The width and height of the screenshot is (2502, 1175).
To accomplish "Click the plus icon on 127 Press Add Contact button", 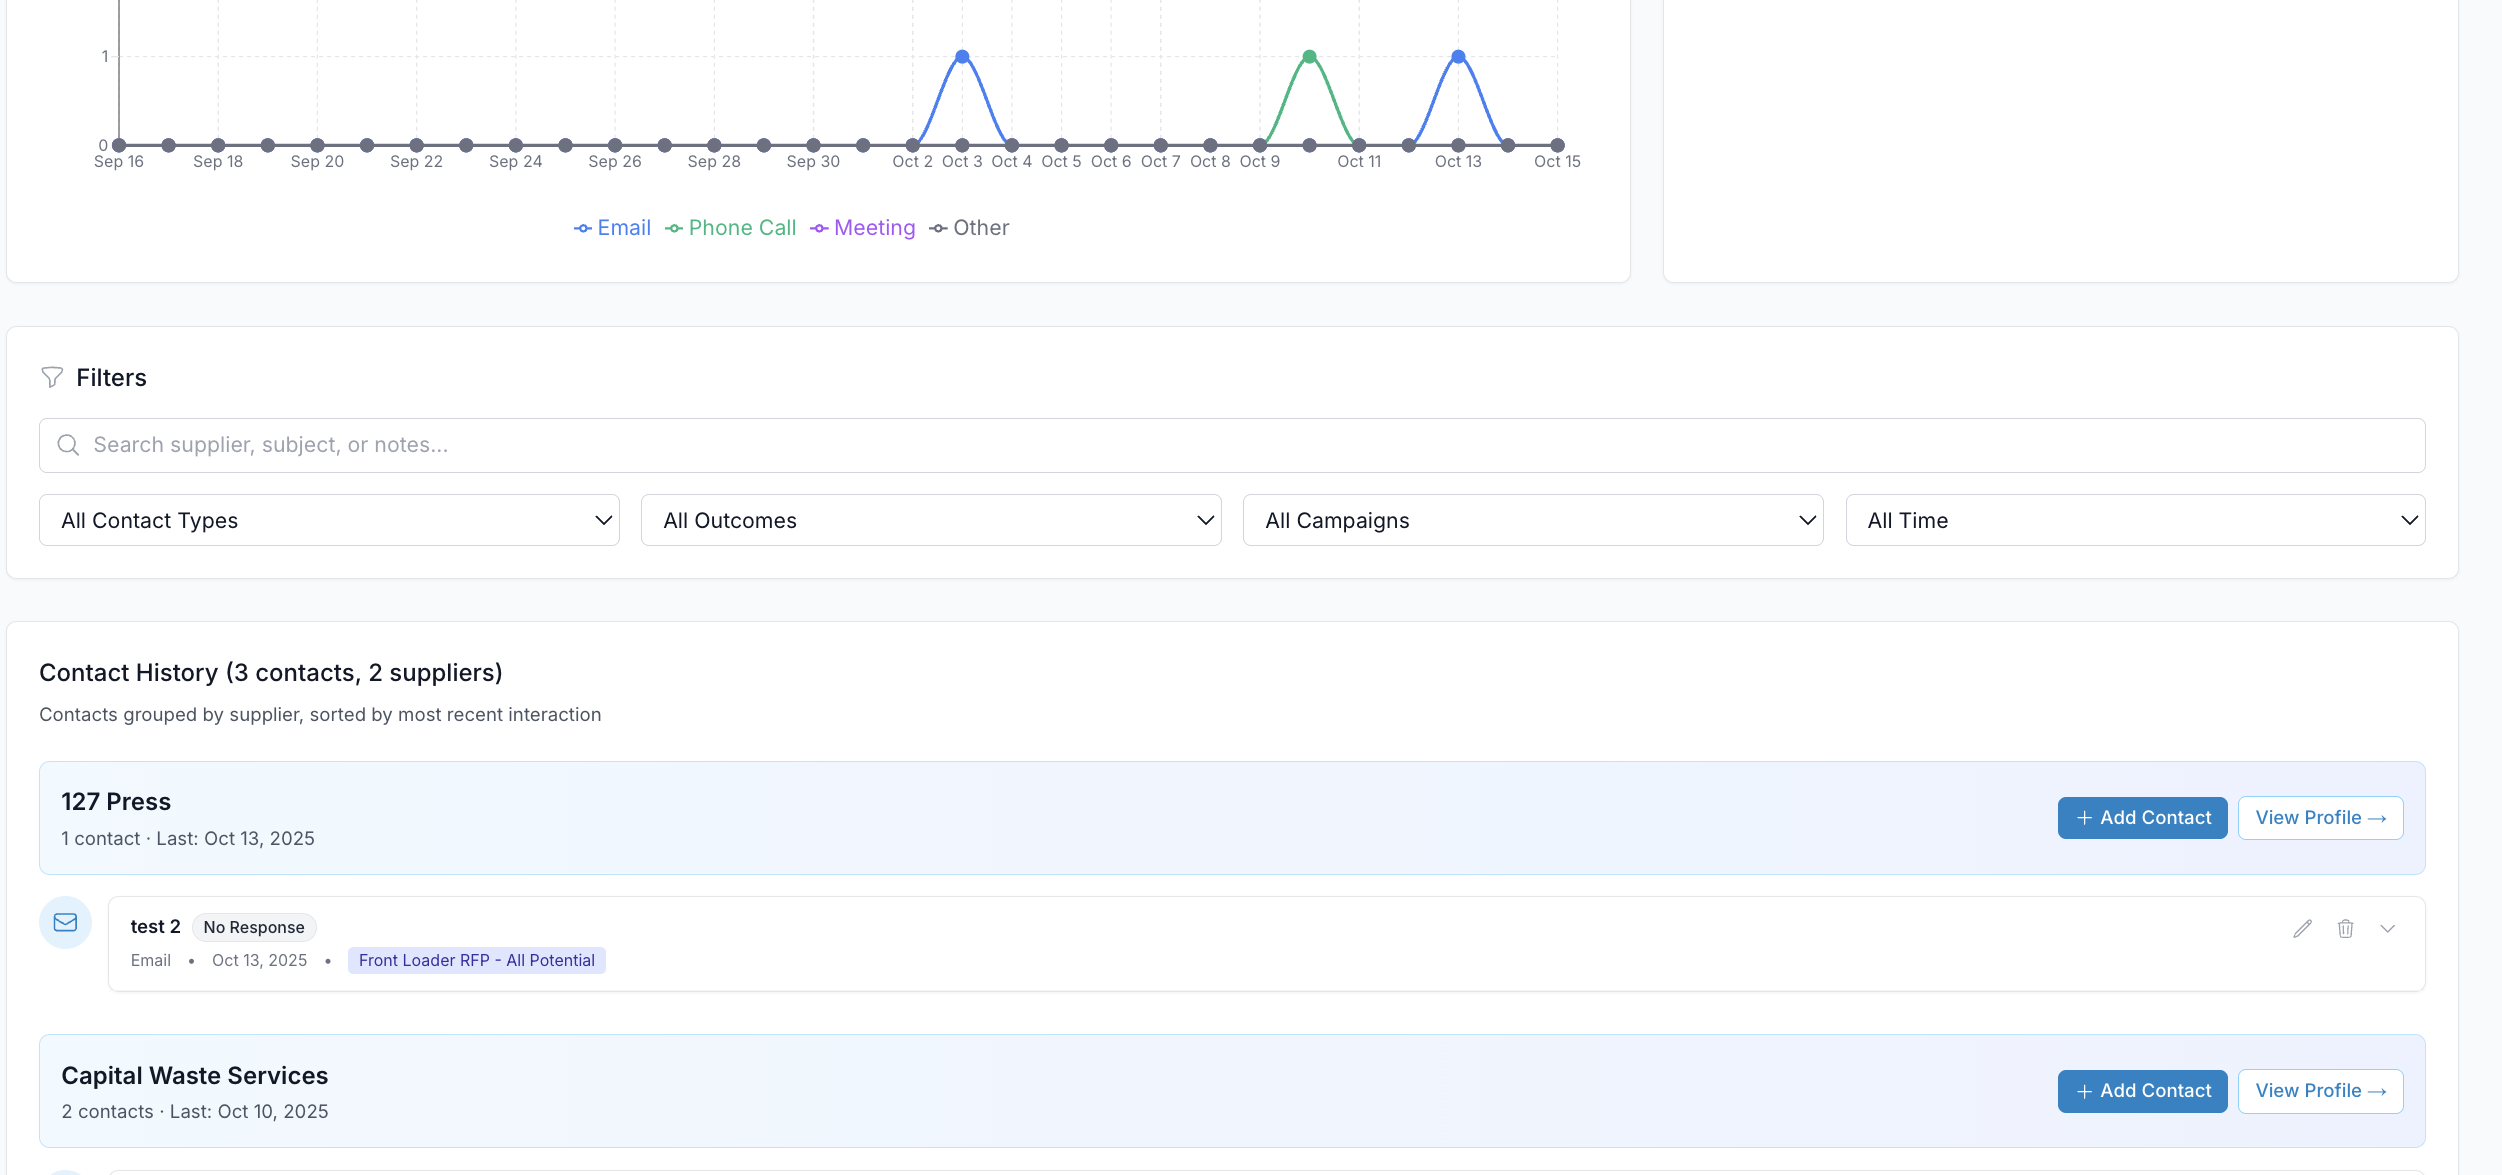I will click(x=2085, y=817).
